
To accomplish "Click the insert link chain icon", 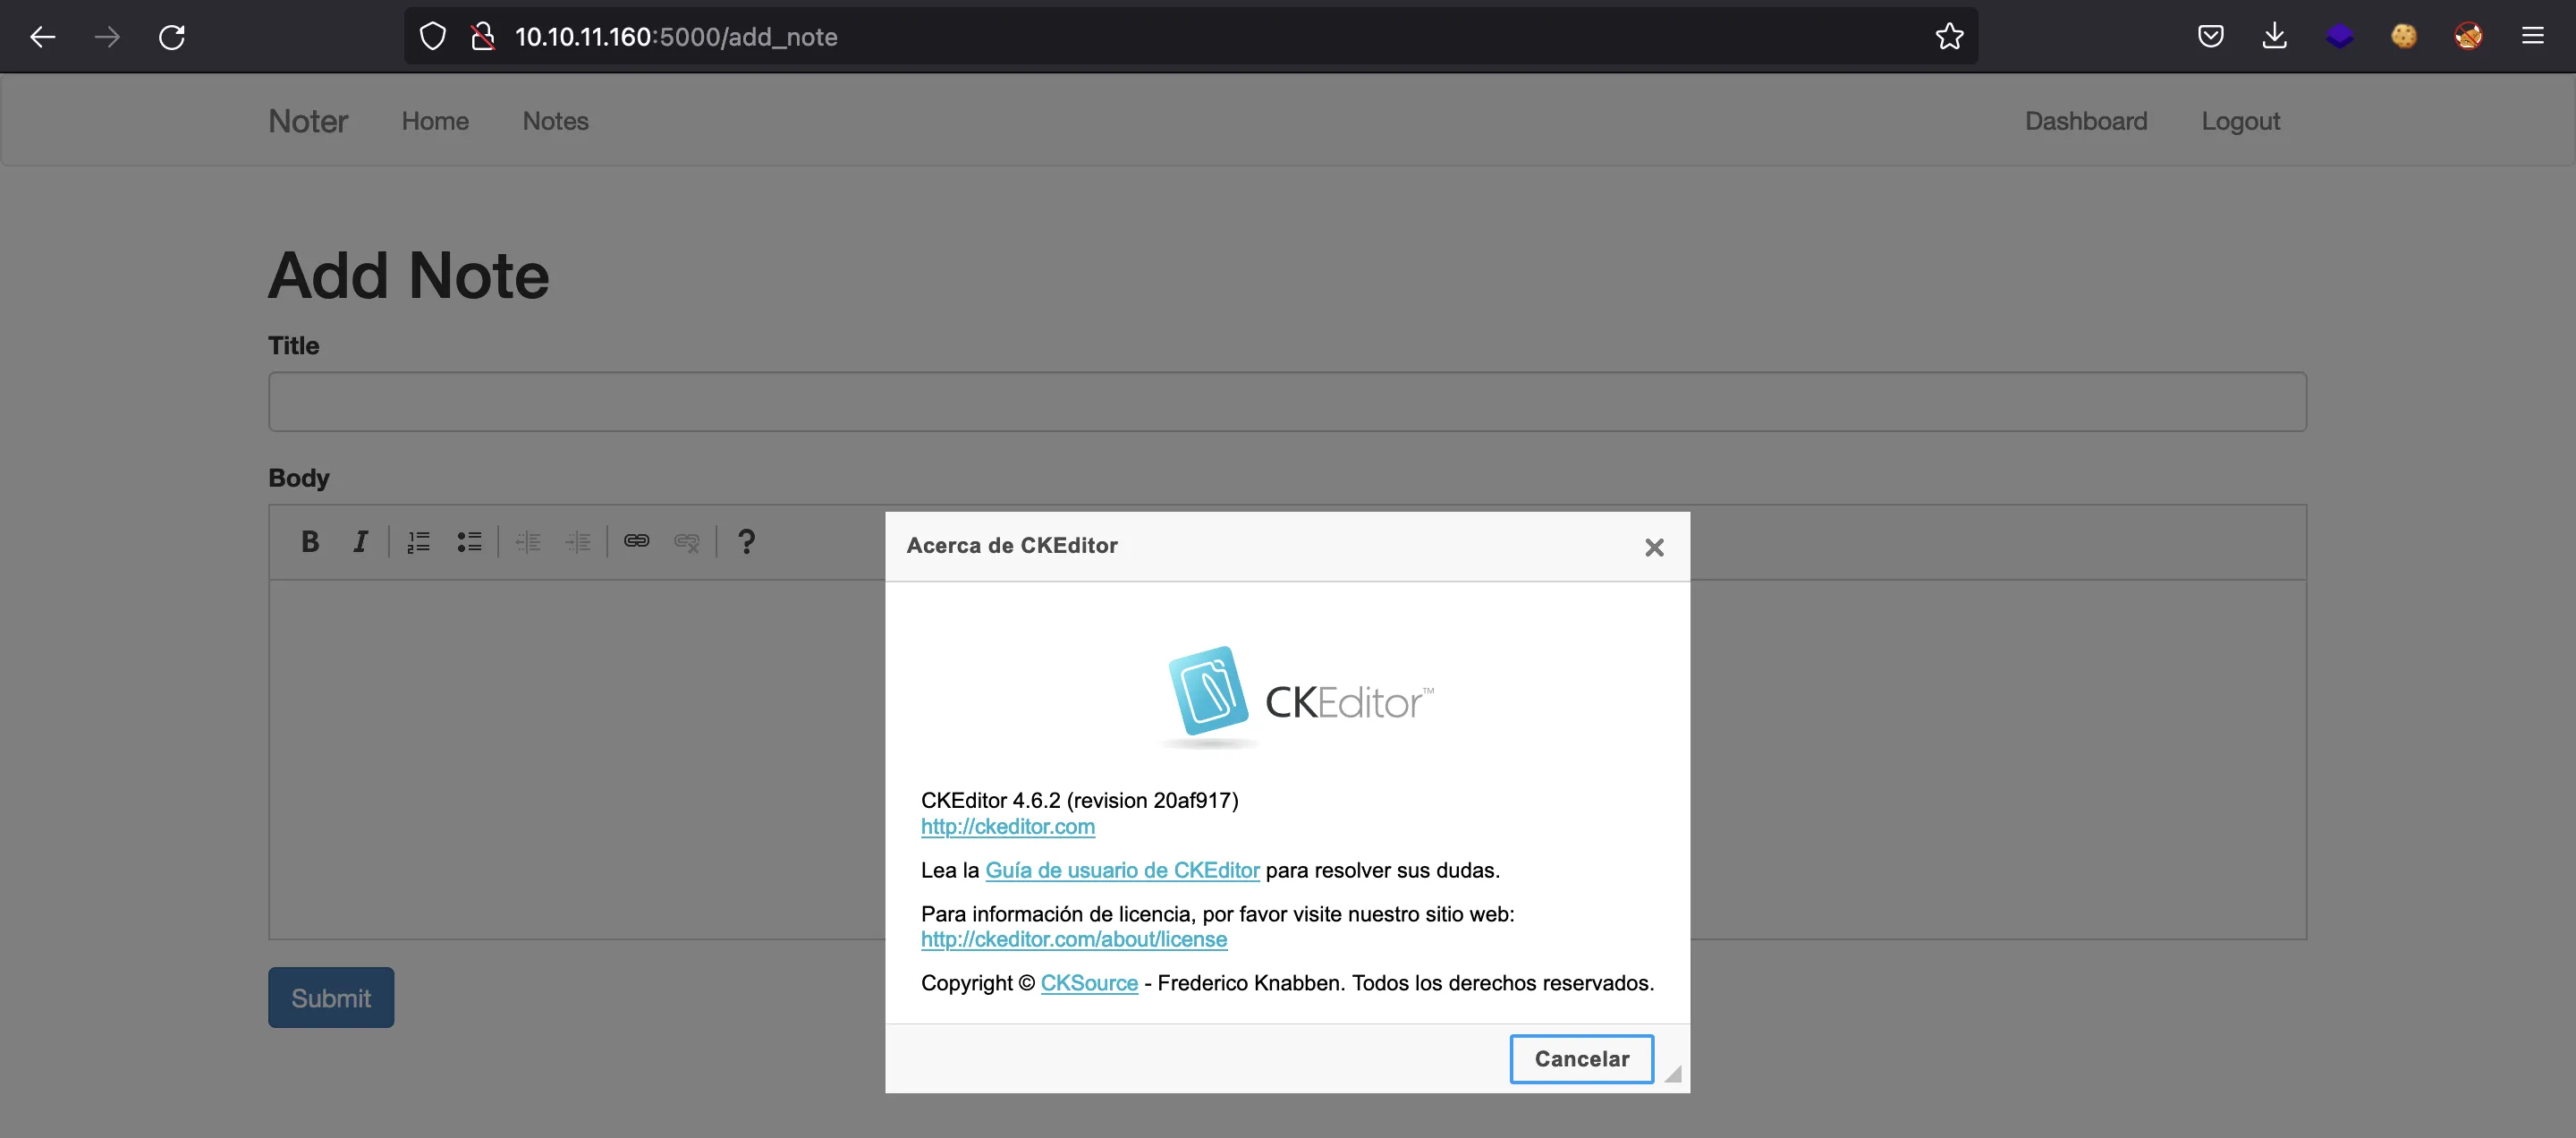I will (x=637, y=541).
